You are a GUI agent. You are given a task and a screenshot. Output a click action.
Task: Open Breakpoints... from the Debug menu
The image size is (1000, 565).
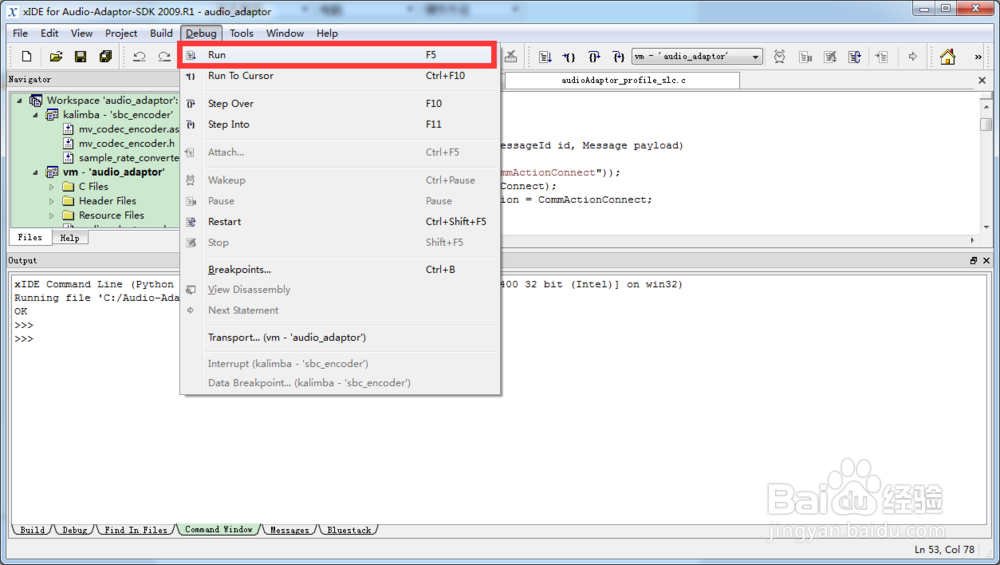(x=340, y=270)
